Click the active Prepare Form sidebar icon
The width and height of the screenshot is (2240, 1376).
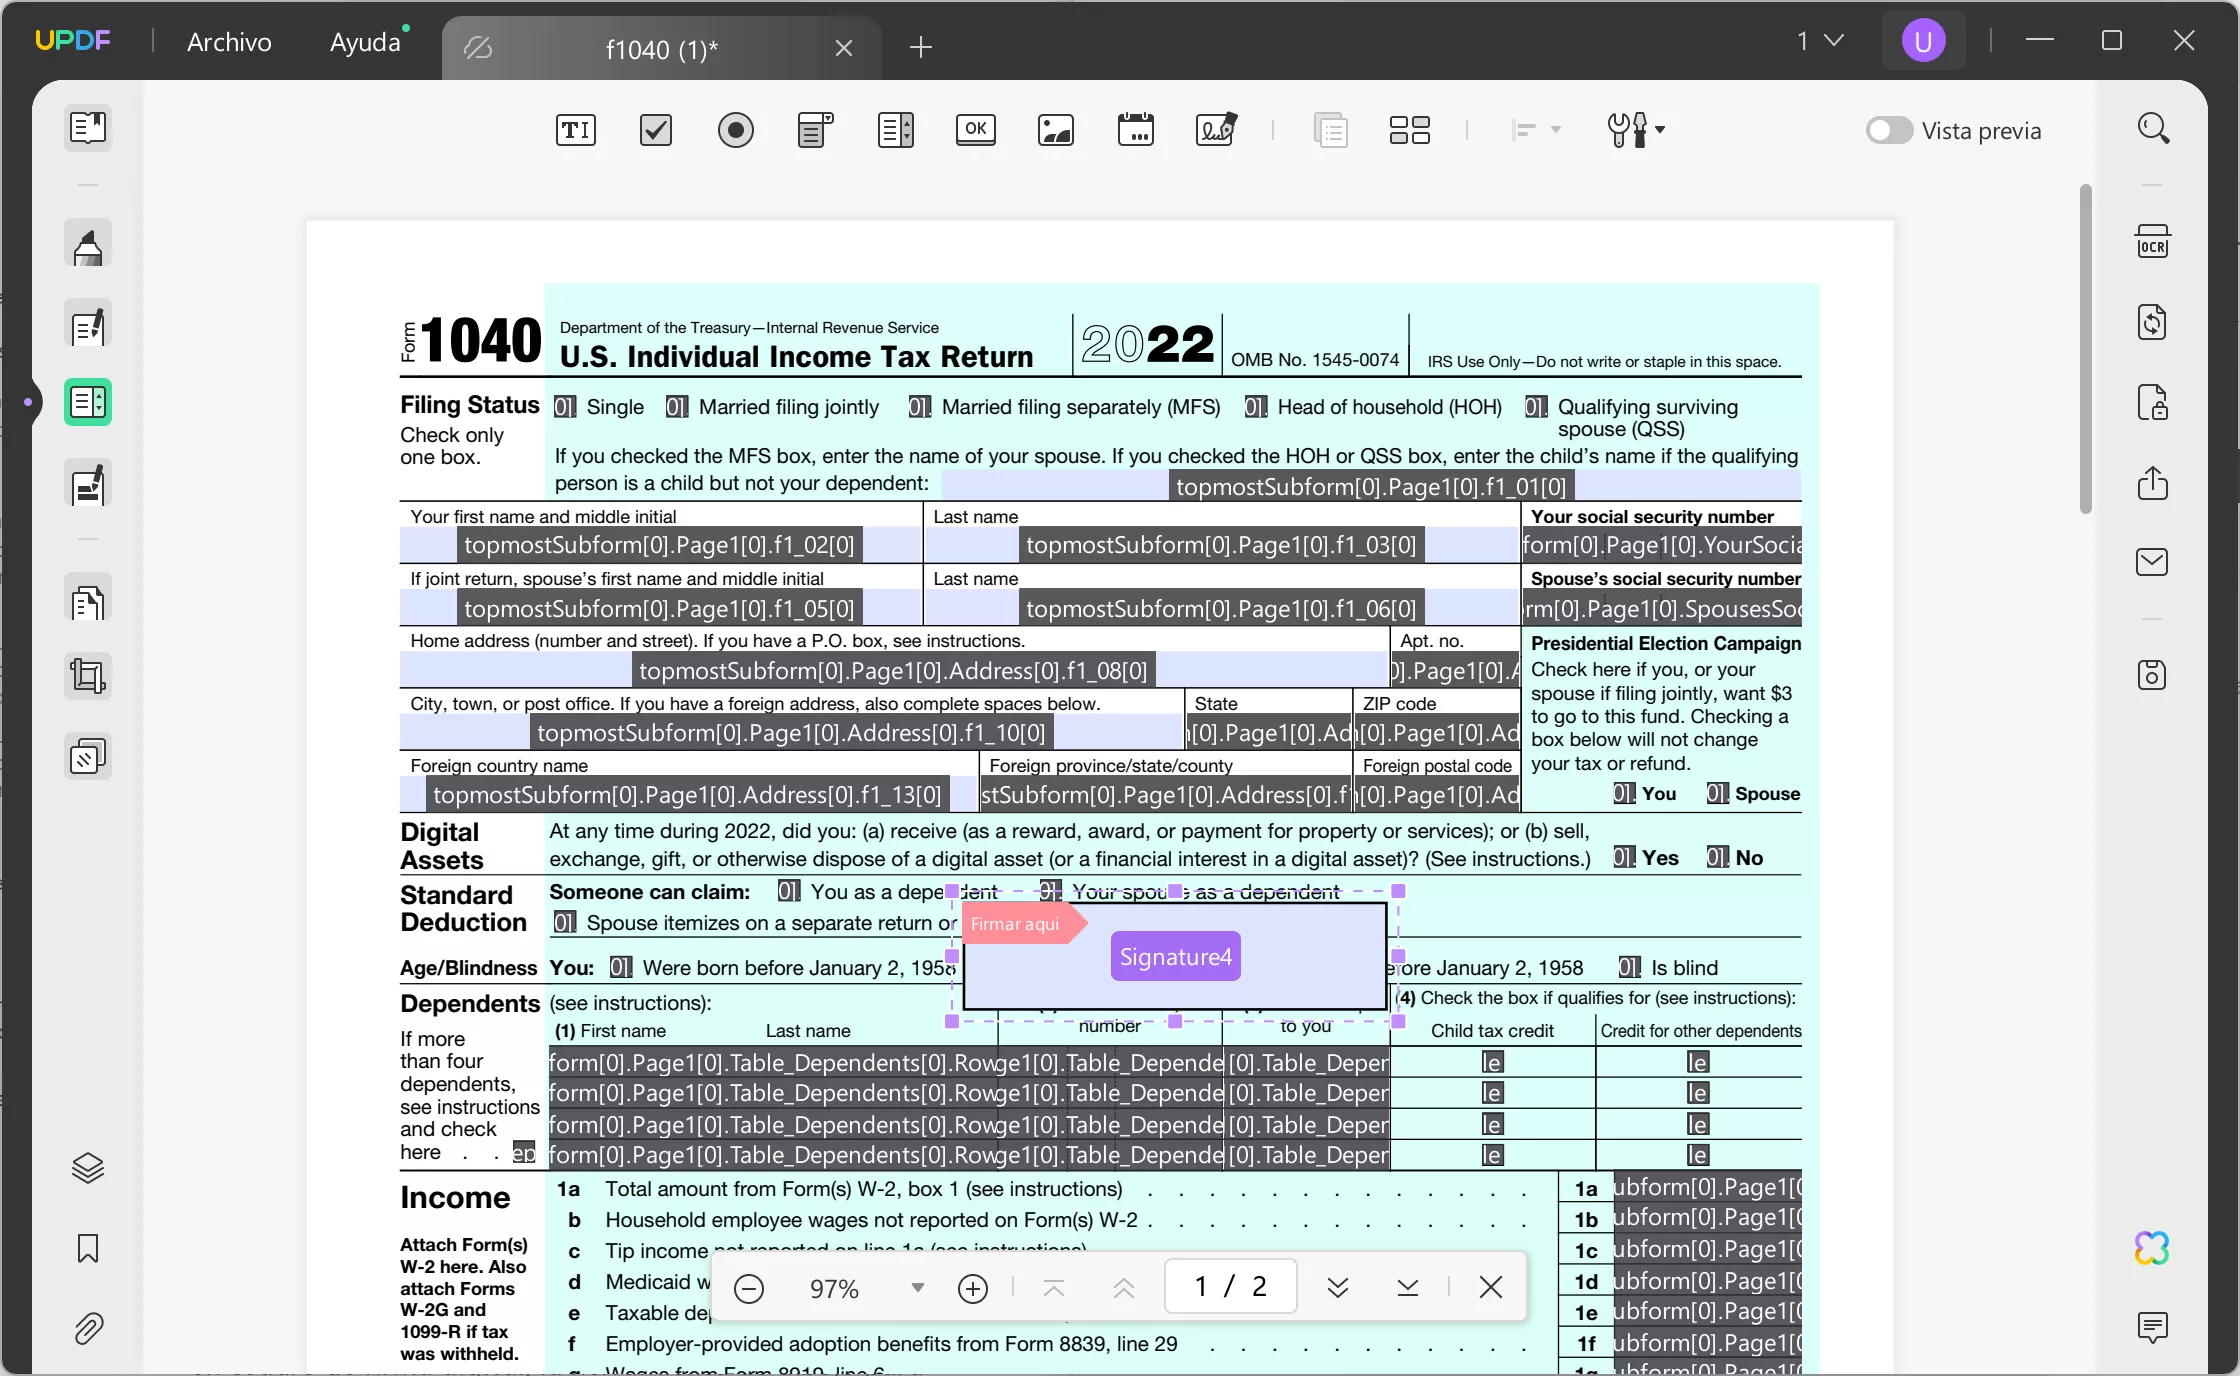[x=88, y=402]
